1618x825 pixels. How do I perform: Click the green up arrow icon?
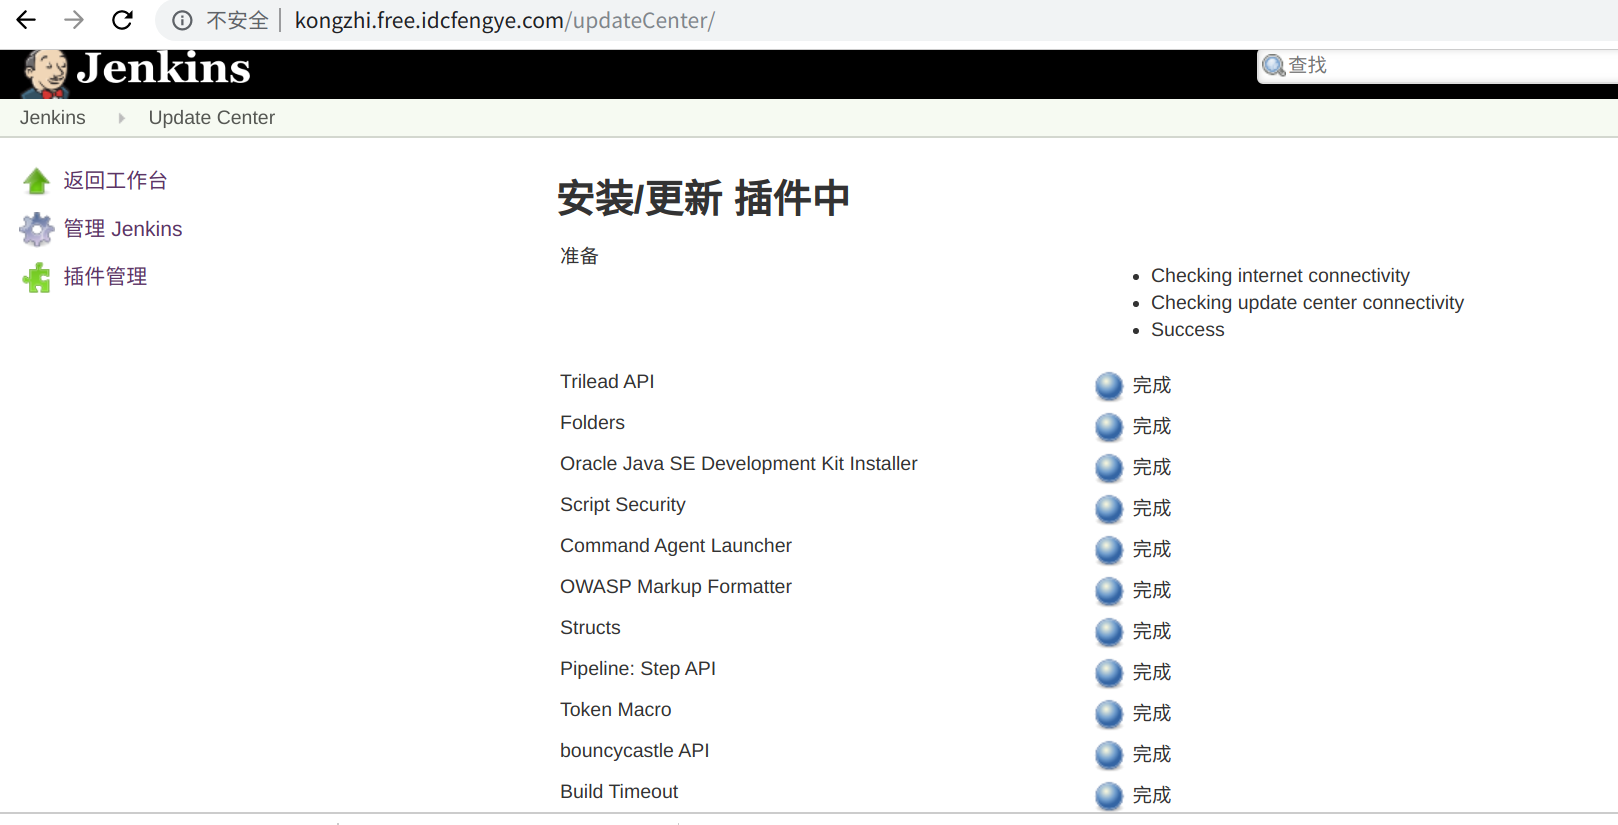point(37,181)
